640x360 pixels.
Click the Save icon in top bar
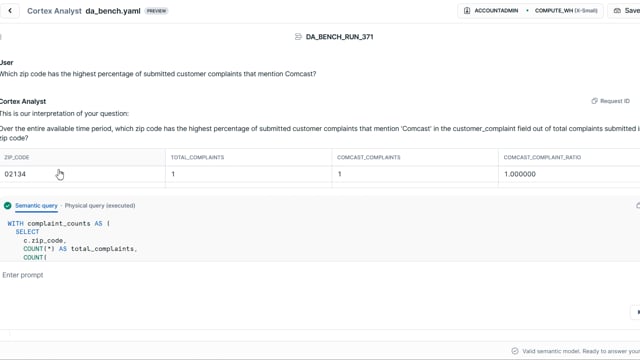tap(617, 11)
